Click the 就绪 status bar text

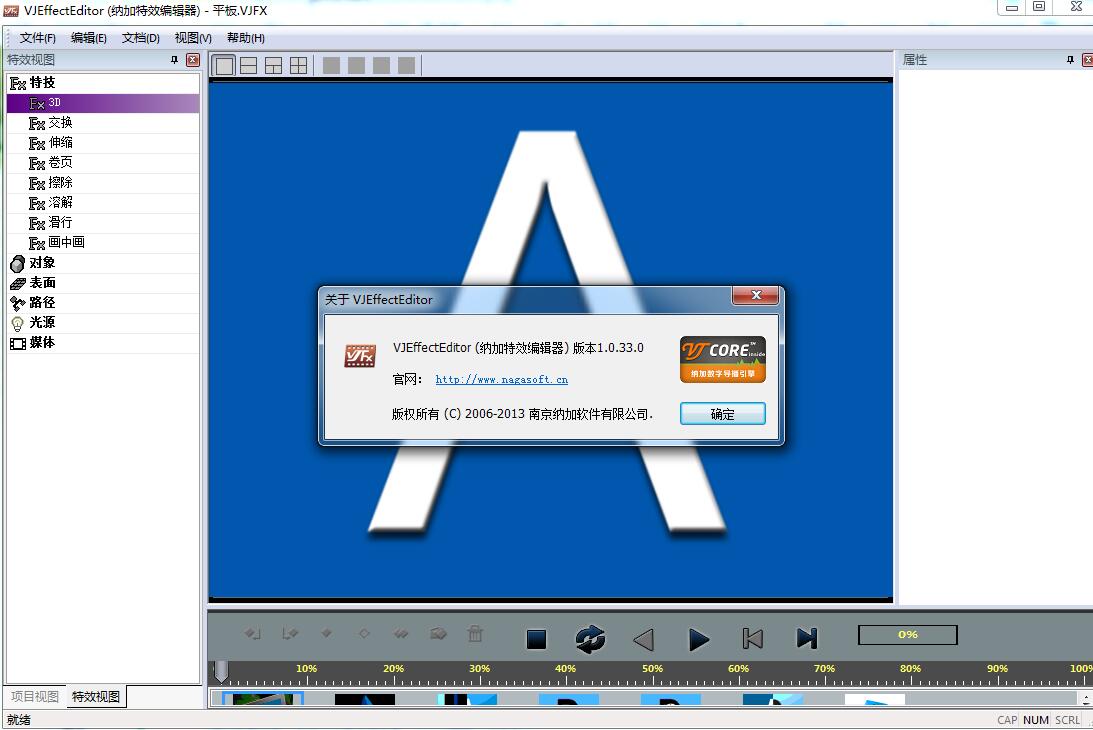(19, 720)
